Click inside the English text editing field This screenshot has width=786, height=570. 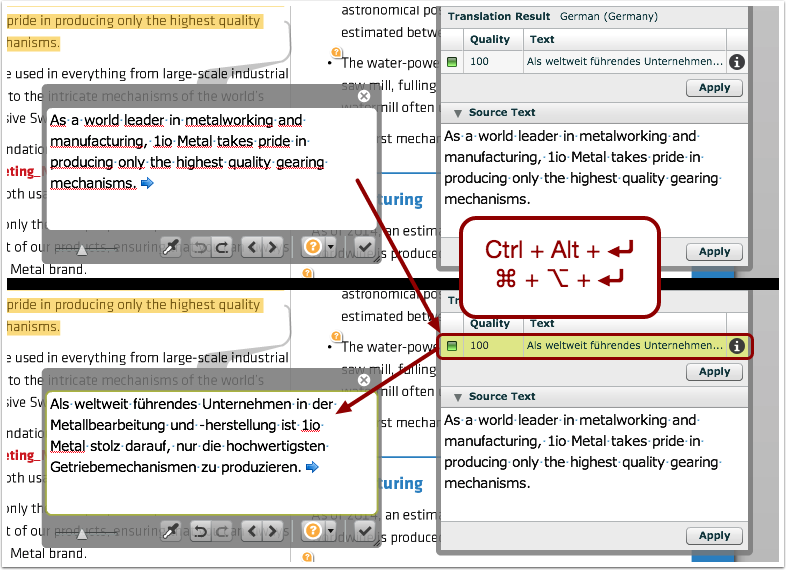pyautogui.click(x=212, y=169)
